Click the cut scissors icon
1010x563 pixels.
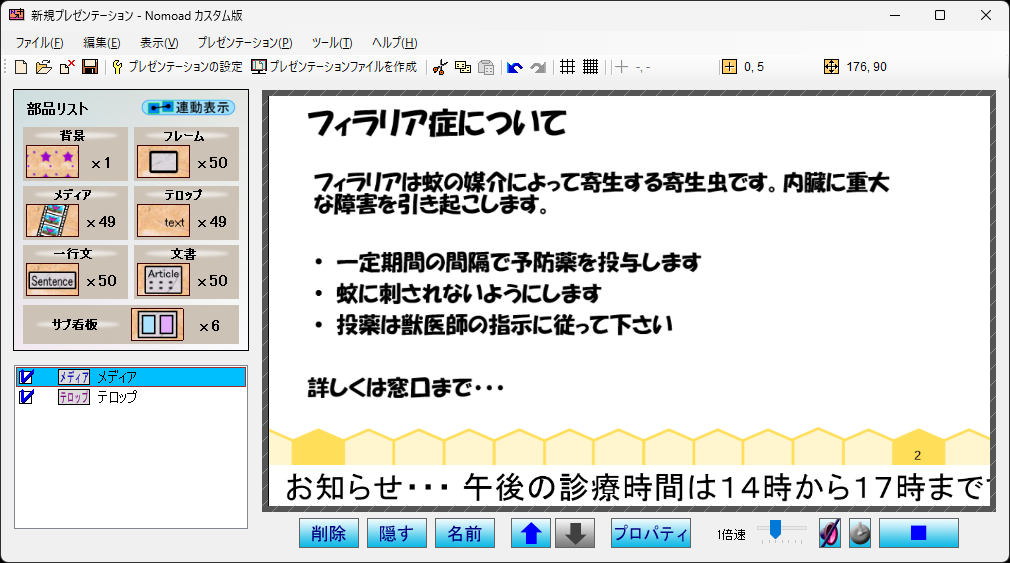pos(440,67)
